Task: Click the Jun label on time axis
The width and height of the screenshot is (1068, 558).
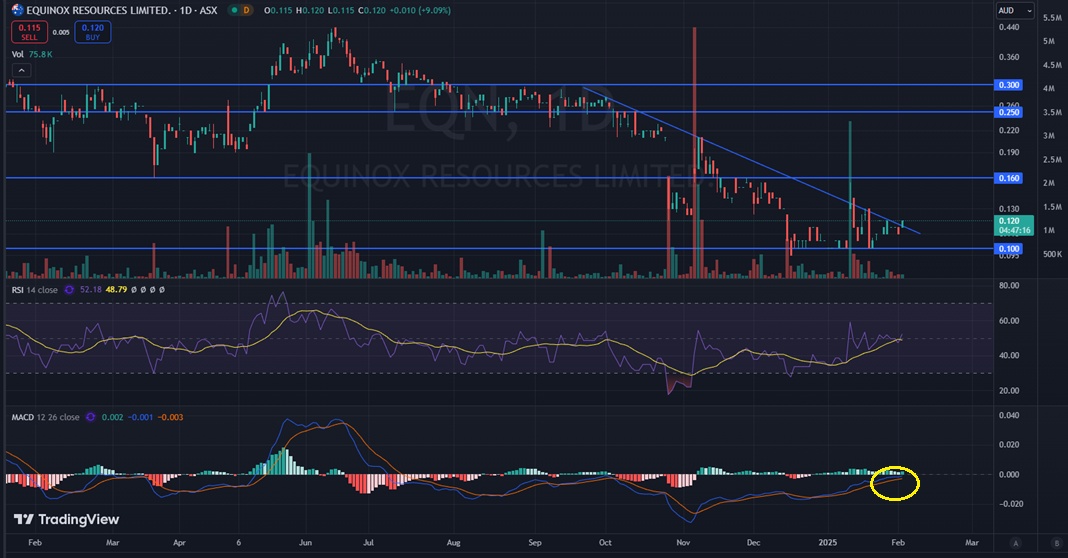Action: (305, 543)
